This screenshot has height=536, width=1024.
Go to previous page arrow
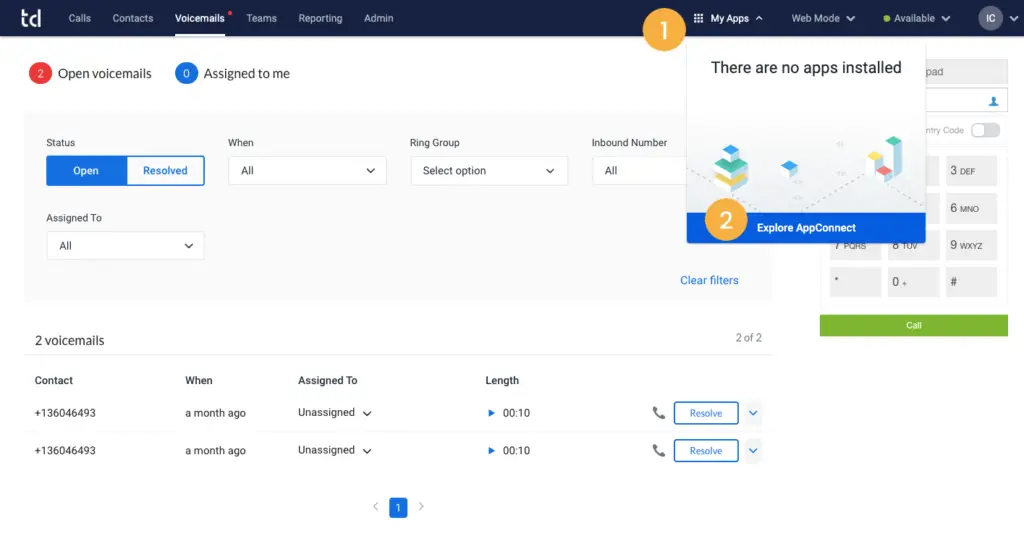click(376, 507)
